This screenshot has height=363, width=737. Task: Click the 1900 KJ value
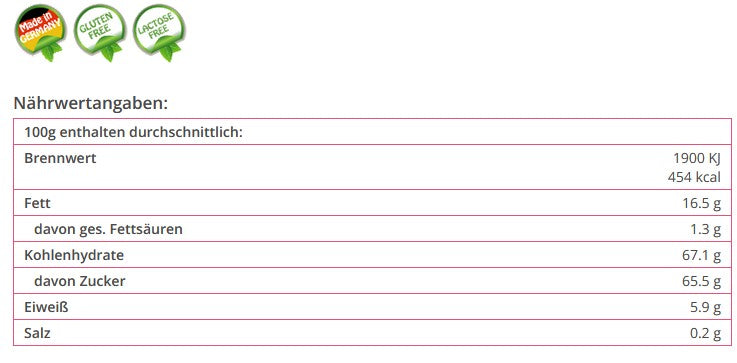click(697, 158)
